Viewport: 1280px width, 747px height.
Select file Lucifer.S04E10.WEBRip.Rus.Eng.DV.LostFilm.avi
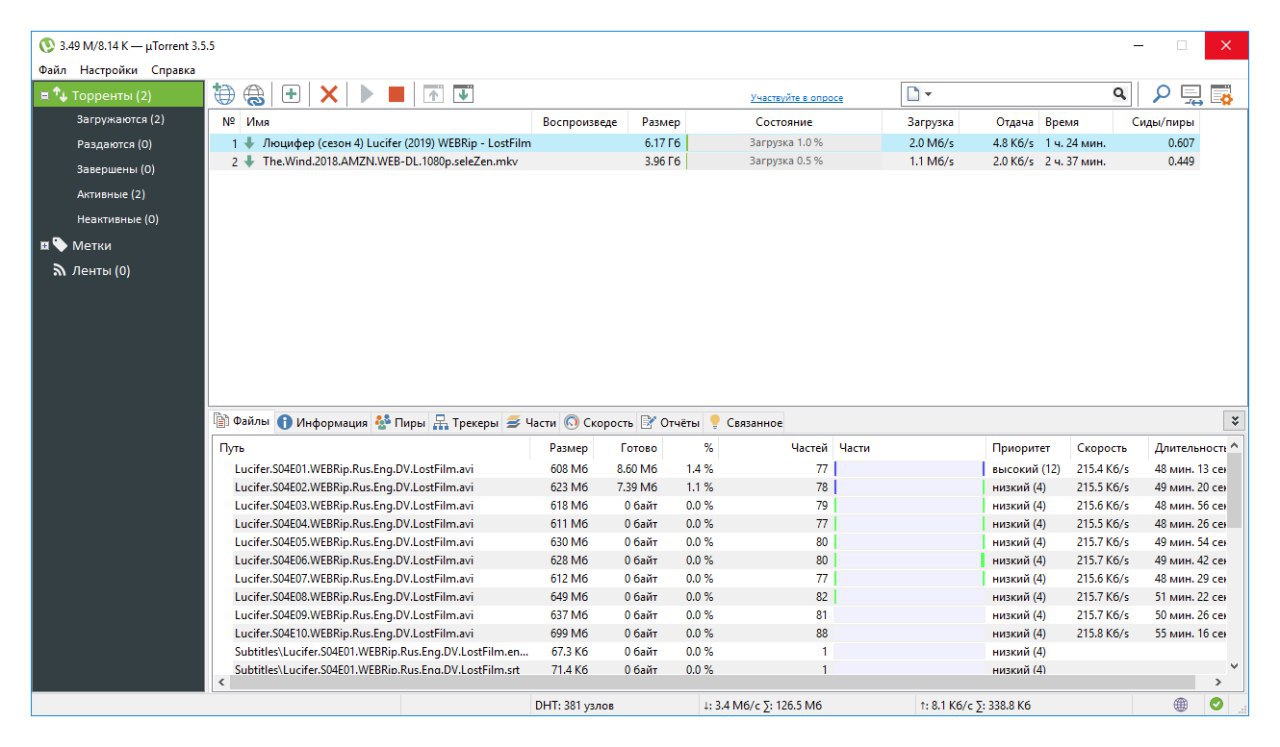click(354, 633)
